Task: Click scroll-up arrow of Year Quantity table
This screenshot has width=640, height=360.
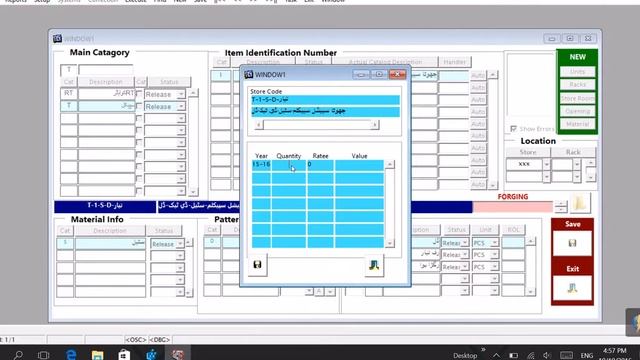Action: pos(390,164)
